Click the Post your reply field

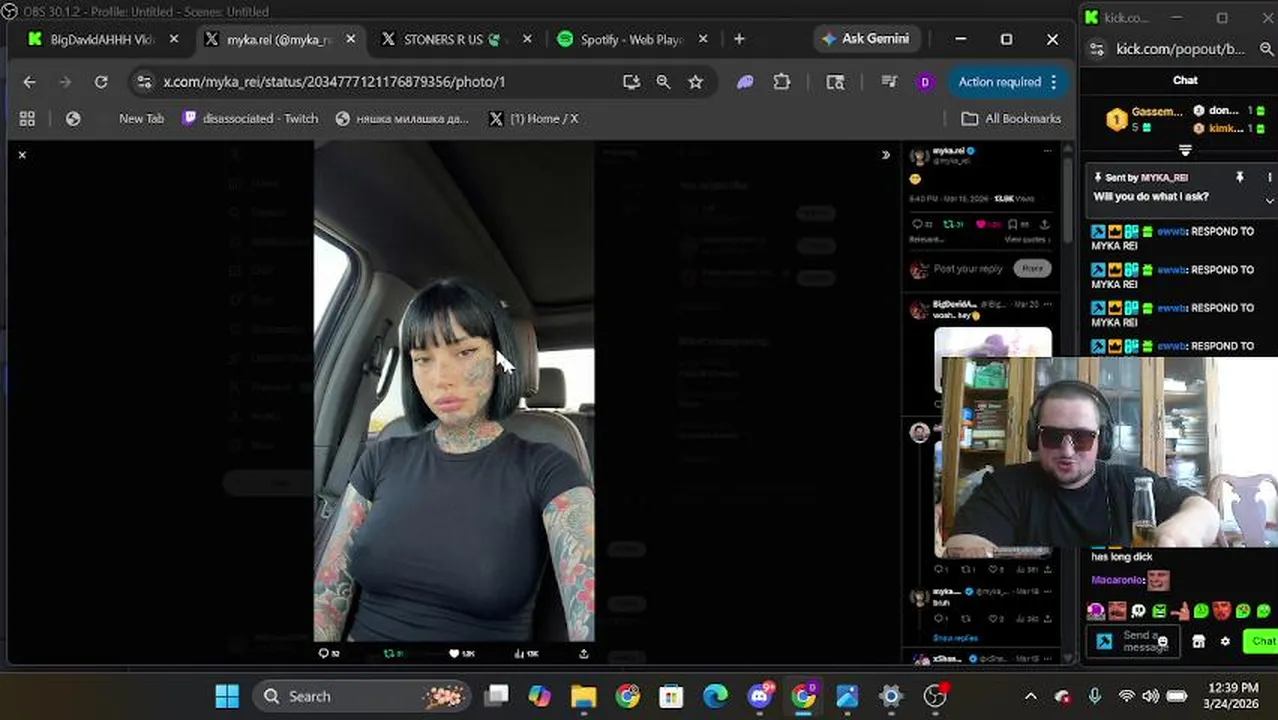(968, 268)
